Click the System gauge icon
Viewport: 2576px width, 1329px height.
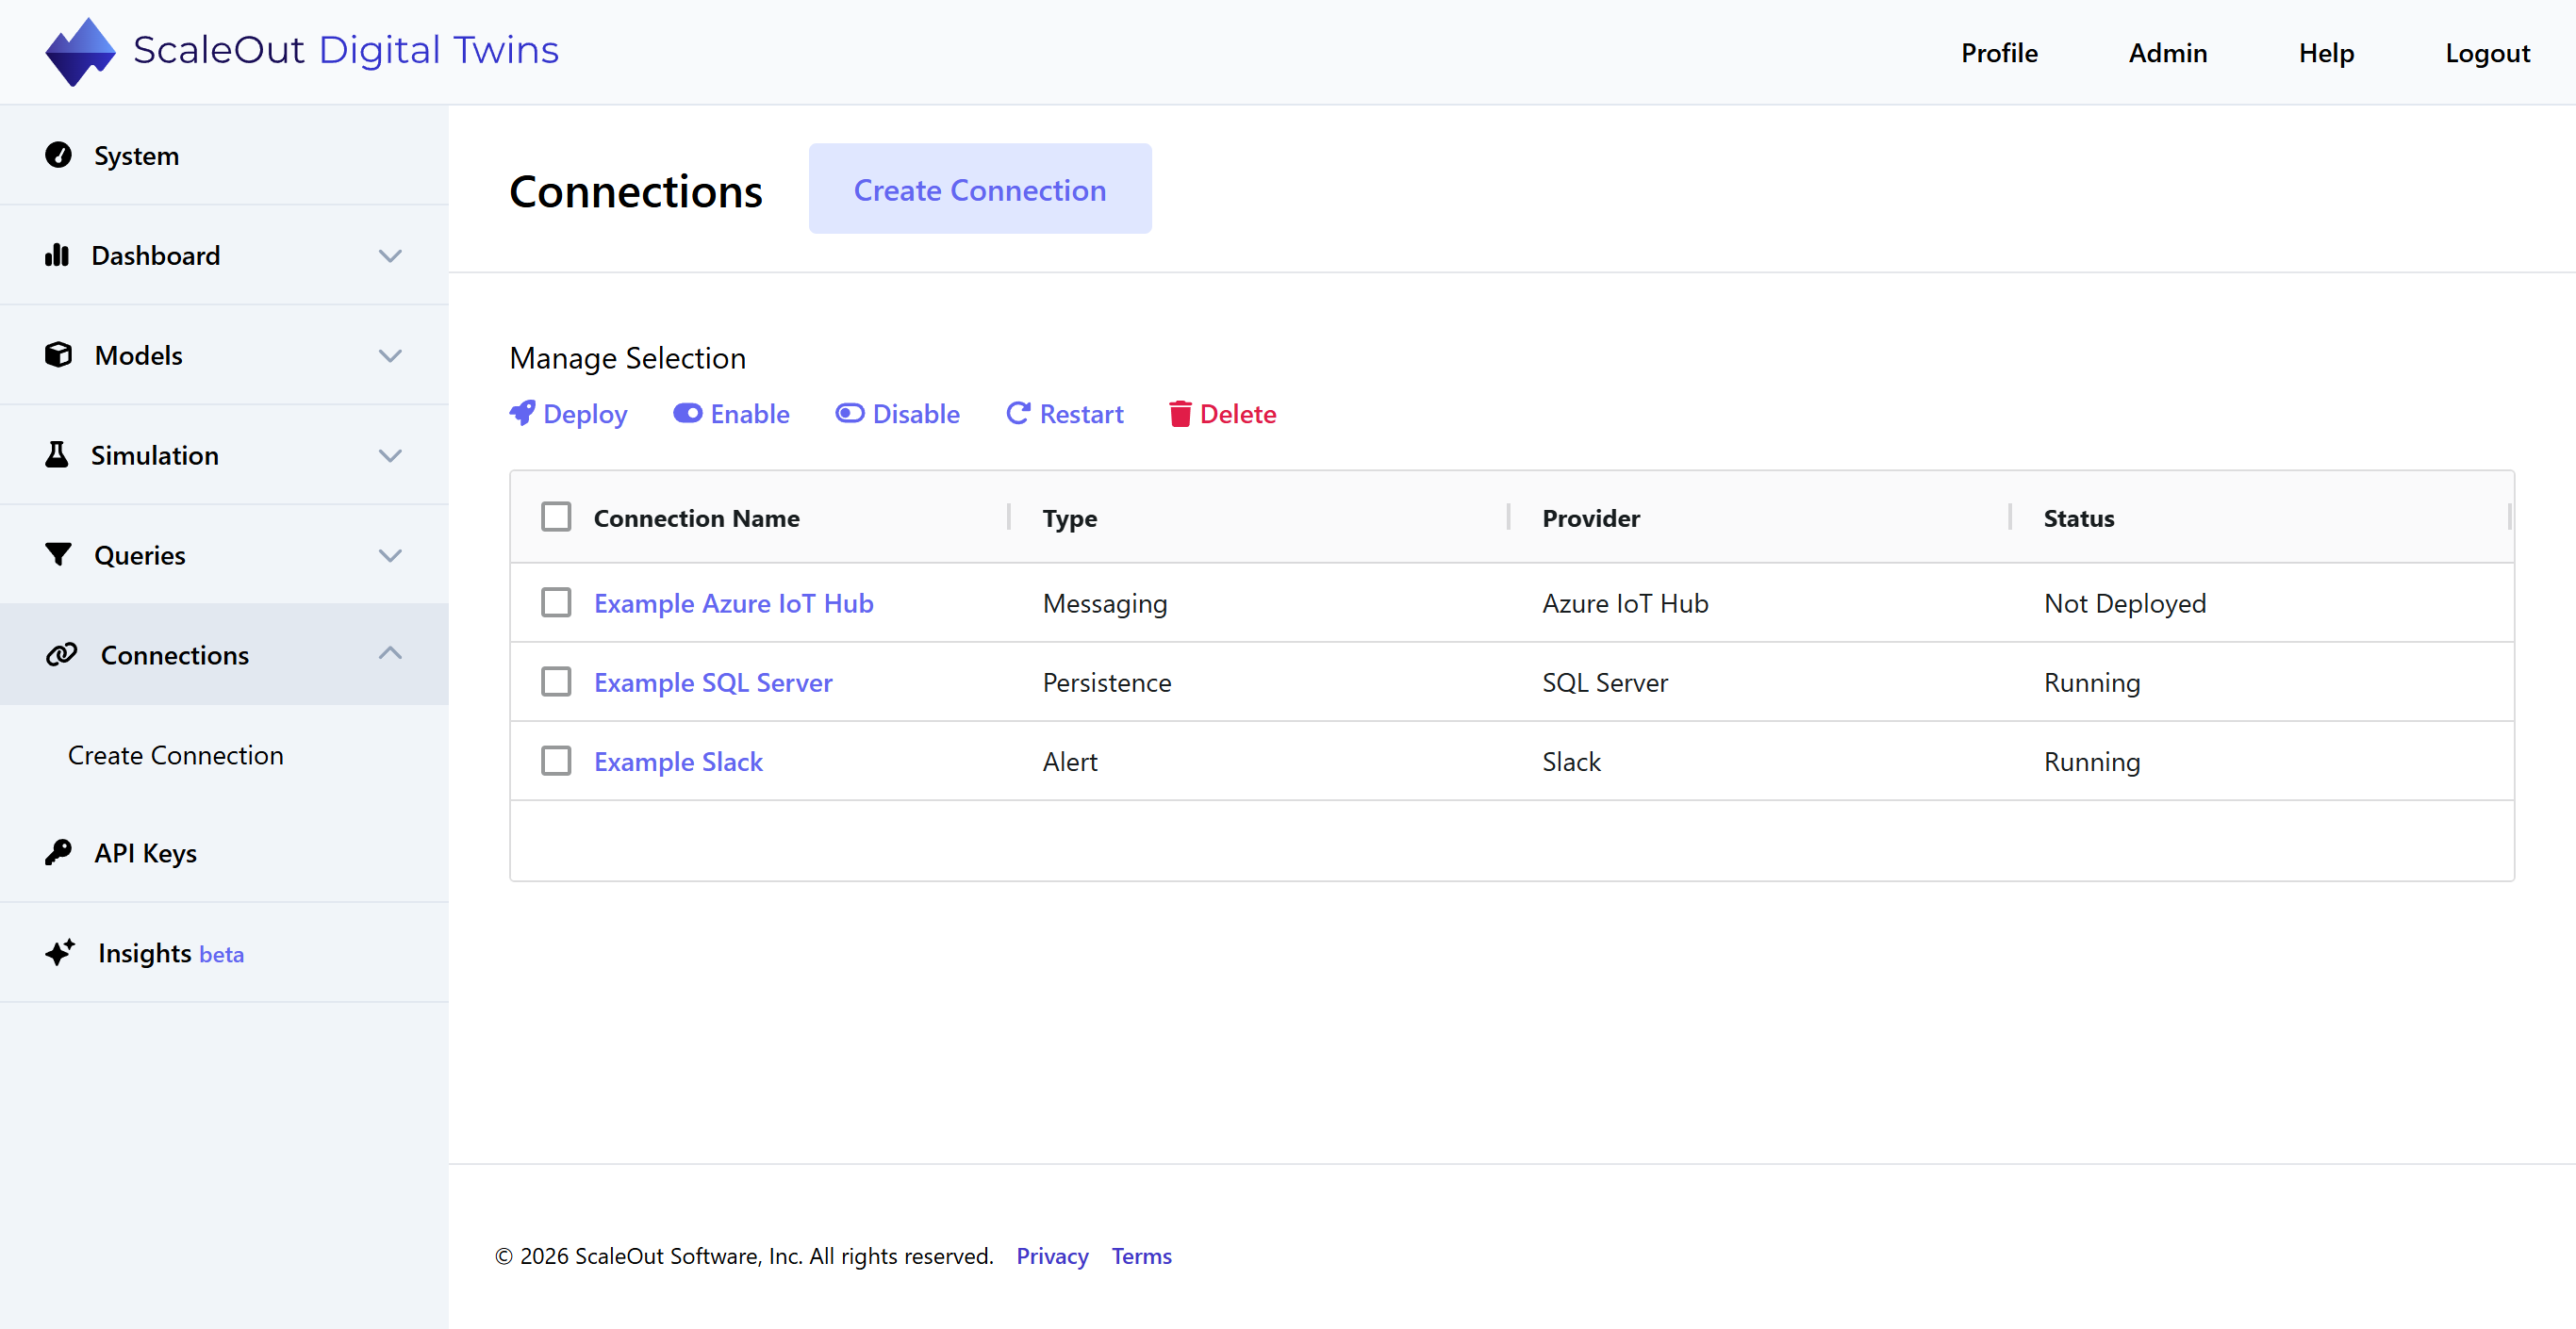[58, 155]
